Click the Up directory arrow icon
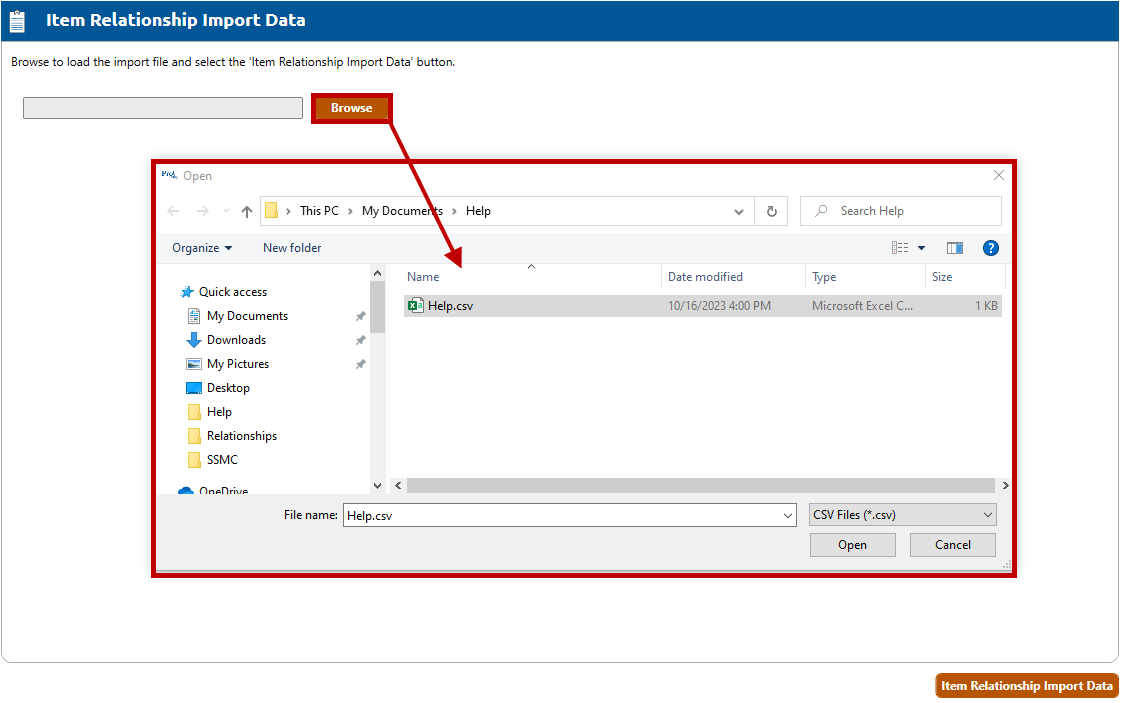 click(x=247, y=211)
